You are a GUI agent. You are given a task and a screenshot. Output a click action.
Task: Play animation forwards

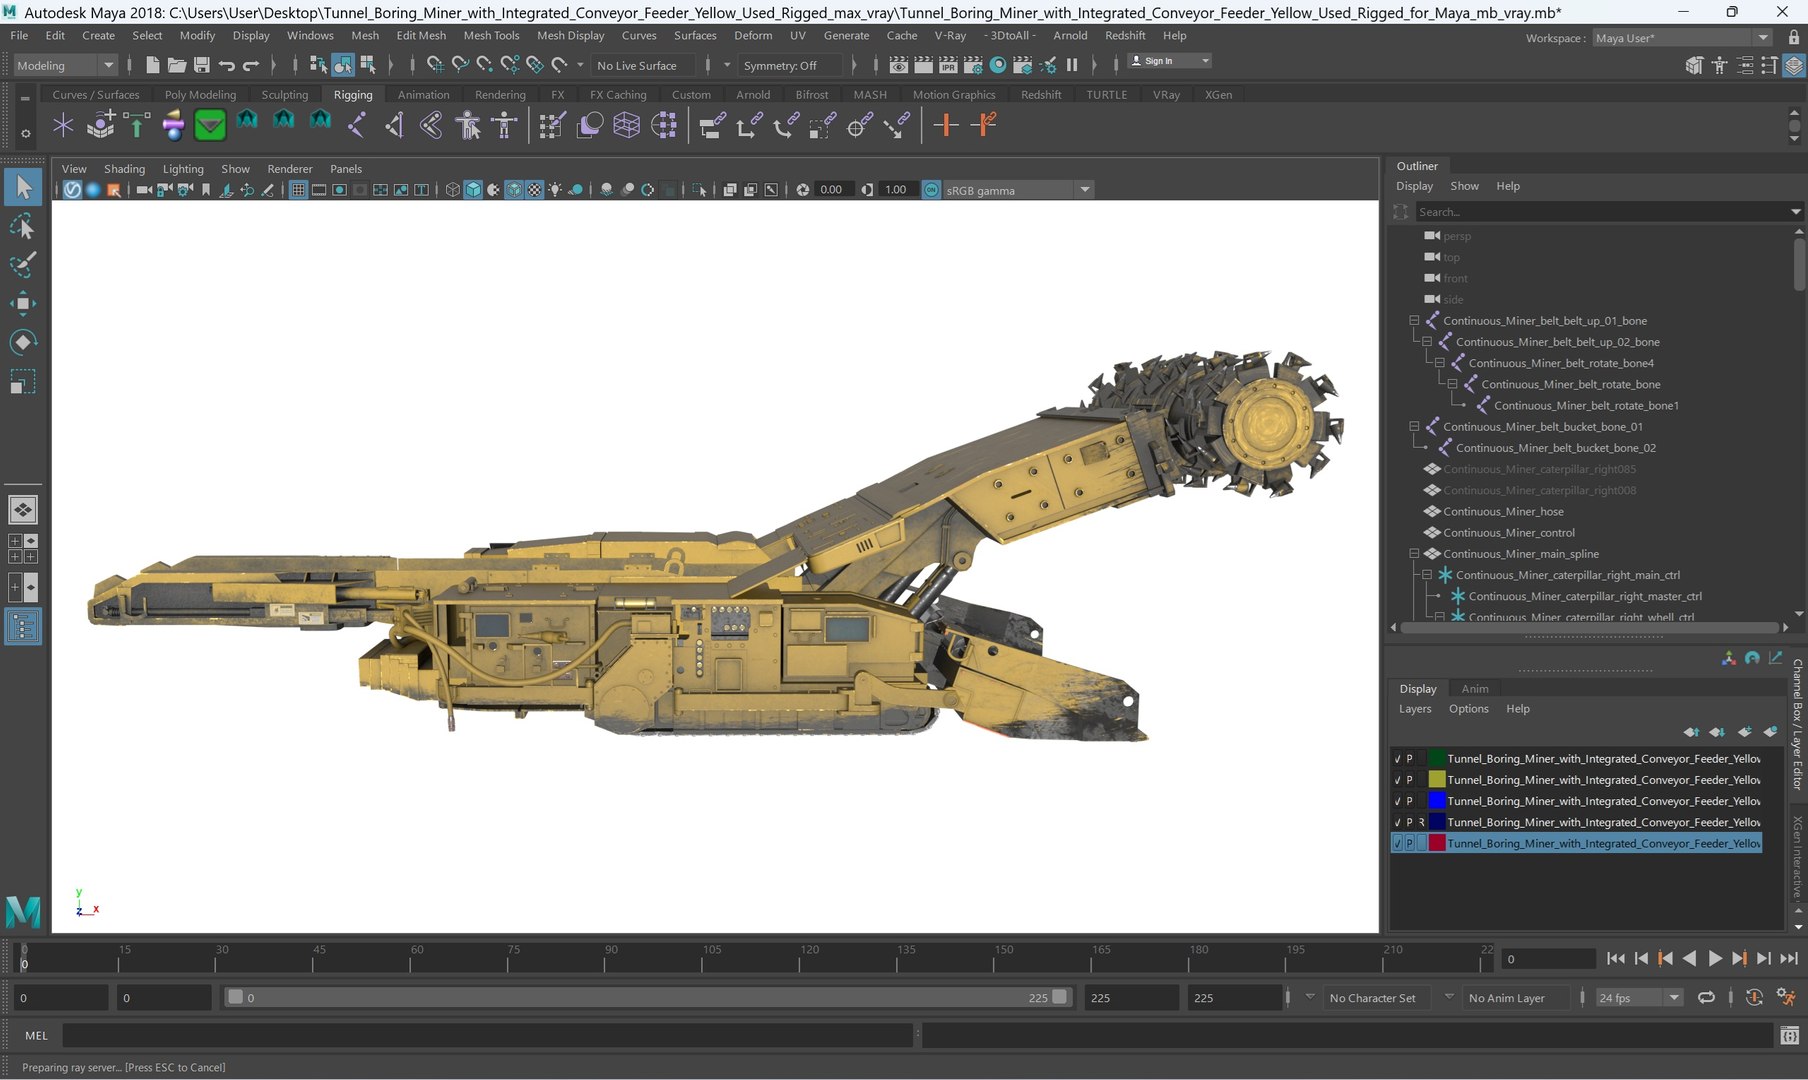pyautogui.click(x=1714, y=958)
